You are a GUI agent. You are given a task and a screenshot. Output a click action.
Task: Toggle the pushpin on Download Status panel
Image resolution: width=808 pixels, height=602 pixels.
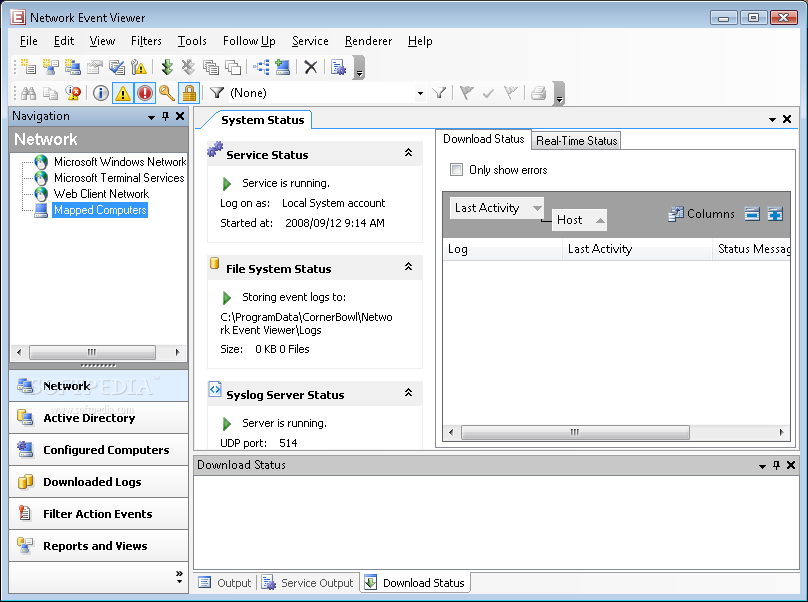tap(777, 465)
